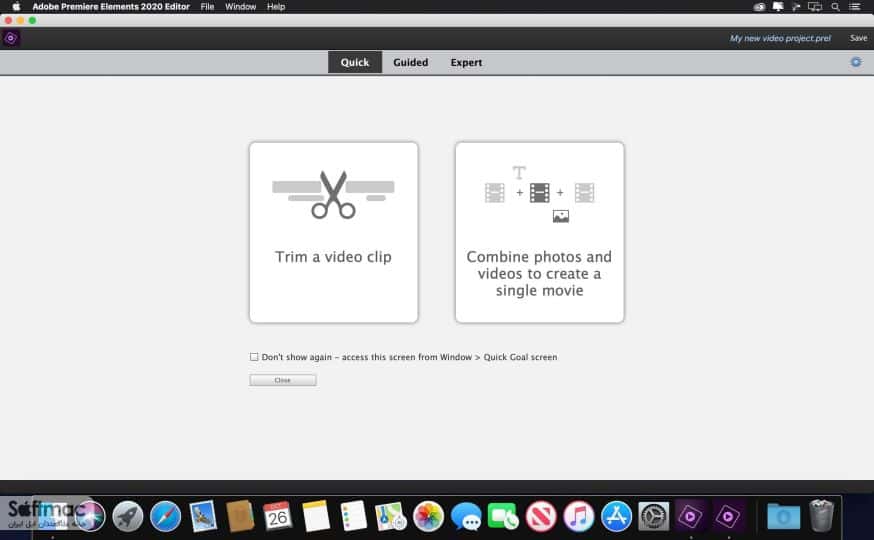Open Downloads folder in dock

coord(783,516)
